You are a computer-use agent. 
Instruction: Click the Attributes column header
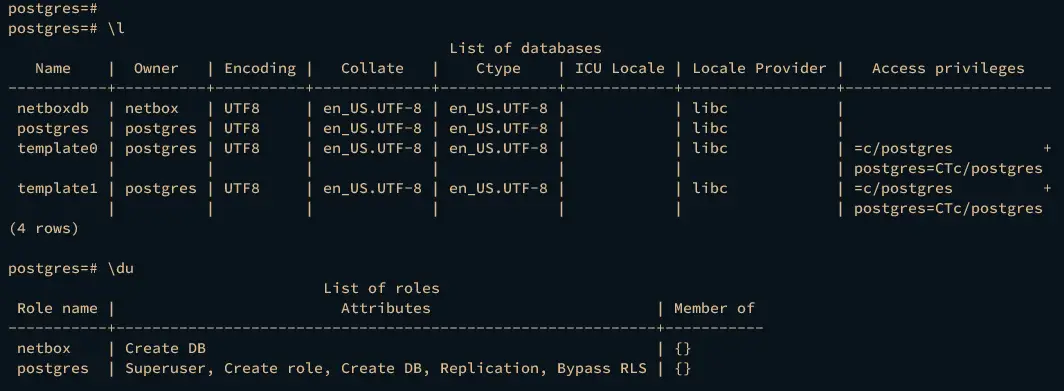tap(385, 308)
